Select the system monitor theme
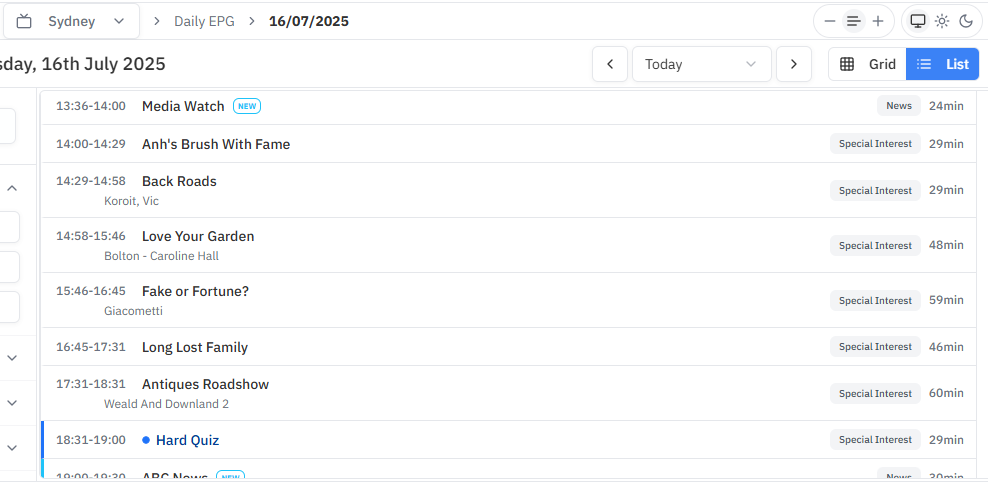Image resolution: width=988 pixels, height=485 pixels. point(918,21)
